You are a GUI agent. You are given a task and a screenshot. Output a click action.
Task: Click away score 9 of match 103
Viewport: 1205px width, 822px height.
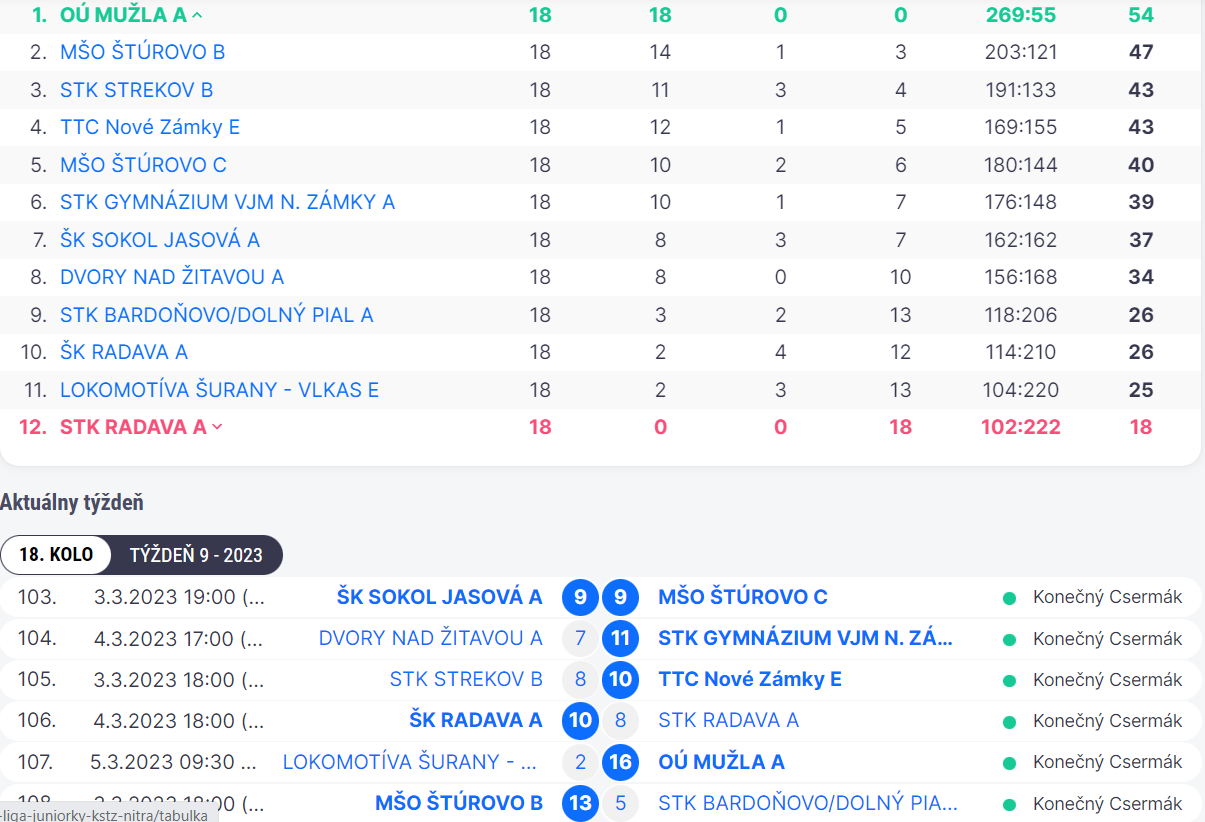tap(620, 598)
